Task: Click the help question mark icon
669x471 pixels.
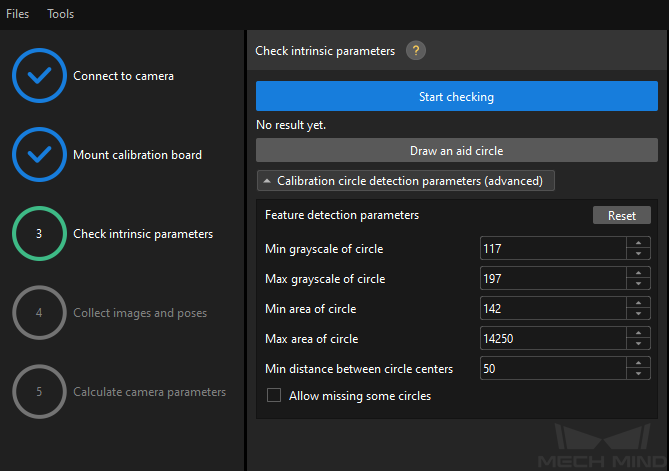Action: pyautogui.click(x=416, y=51)
